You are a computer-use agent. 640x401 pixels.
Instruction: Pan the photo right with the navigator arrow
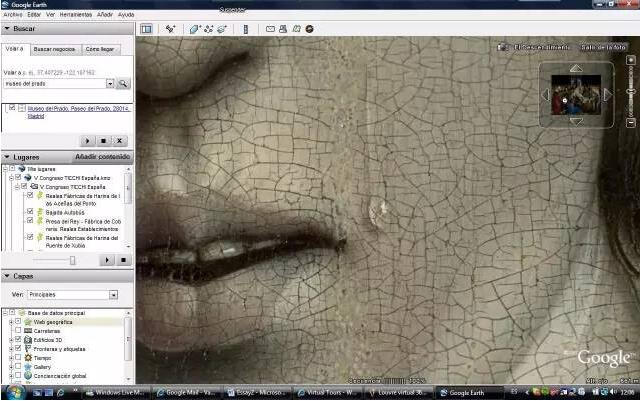pyautogui.click(x=607, y=95)
